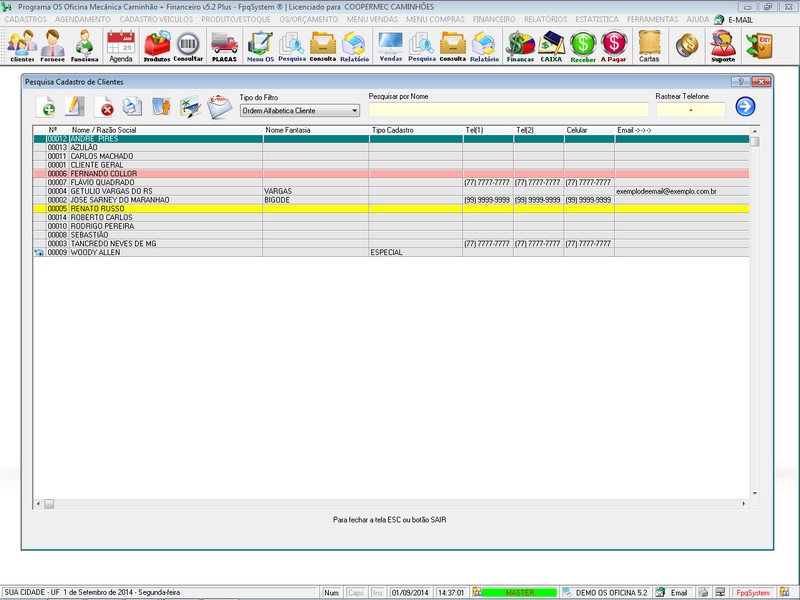Open the CAIXA cash register icon
The width and height of the screenshot is (800, 600).
click(551, 46)
